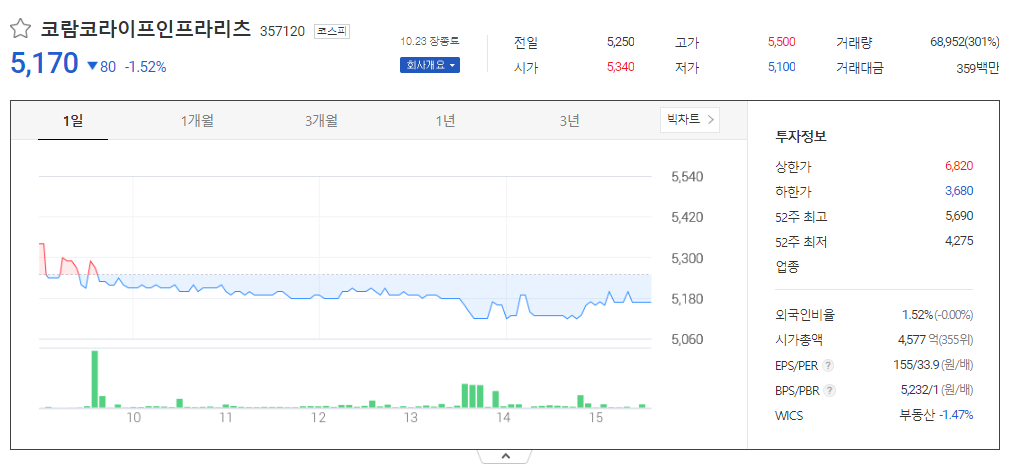Screen dimensions: 1019x471
Task: Click the tallest green volume bar
Action: [94, 379]
